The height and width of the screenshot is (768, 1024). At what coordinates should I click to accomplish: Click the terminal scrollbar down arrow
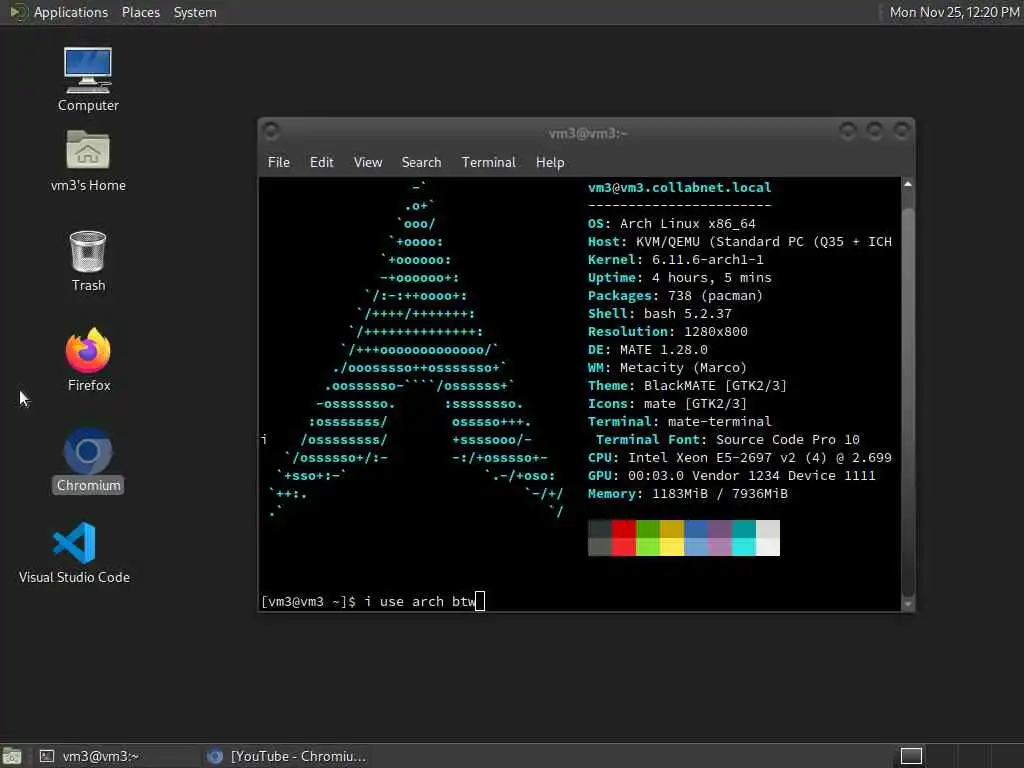pos(908,604)
